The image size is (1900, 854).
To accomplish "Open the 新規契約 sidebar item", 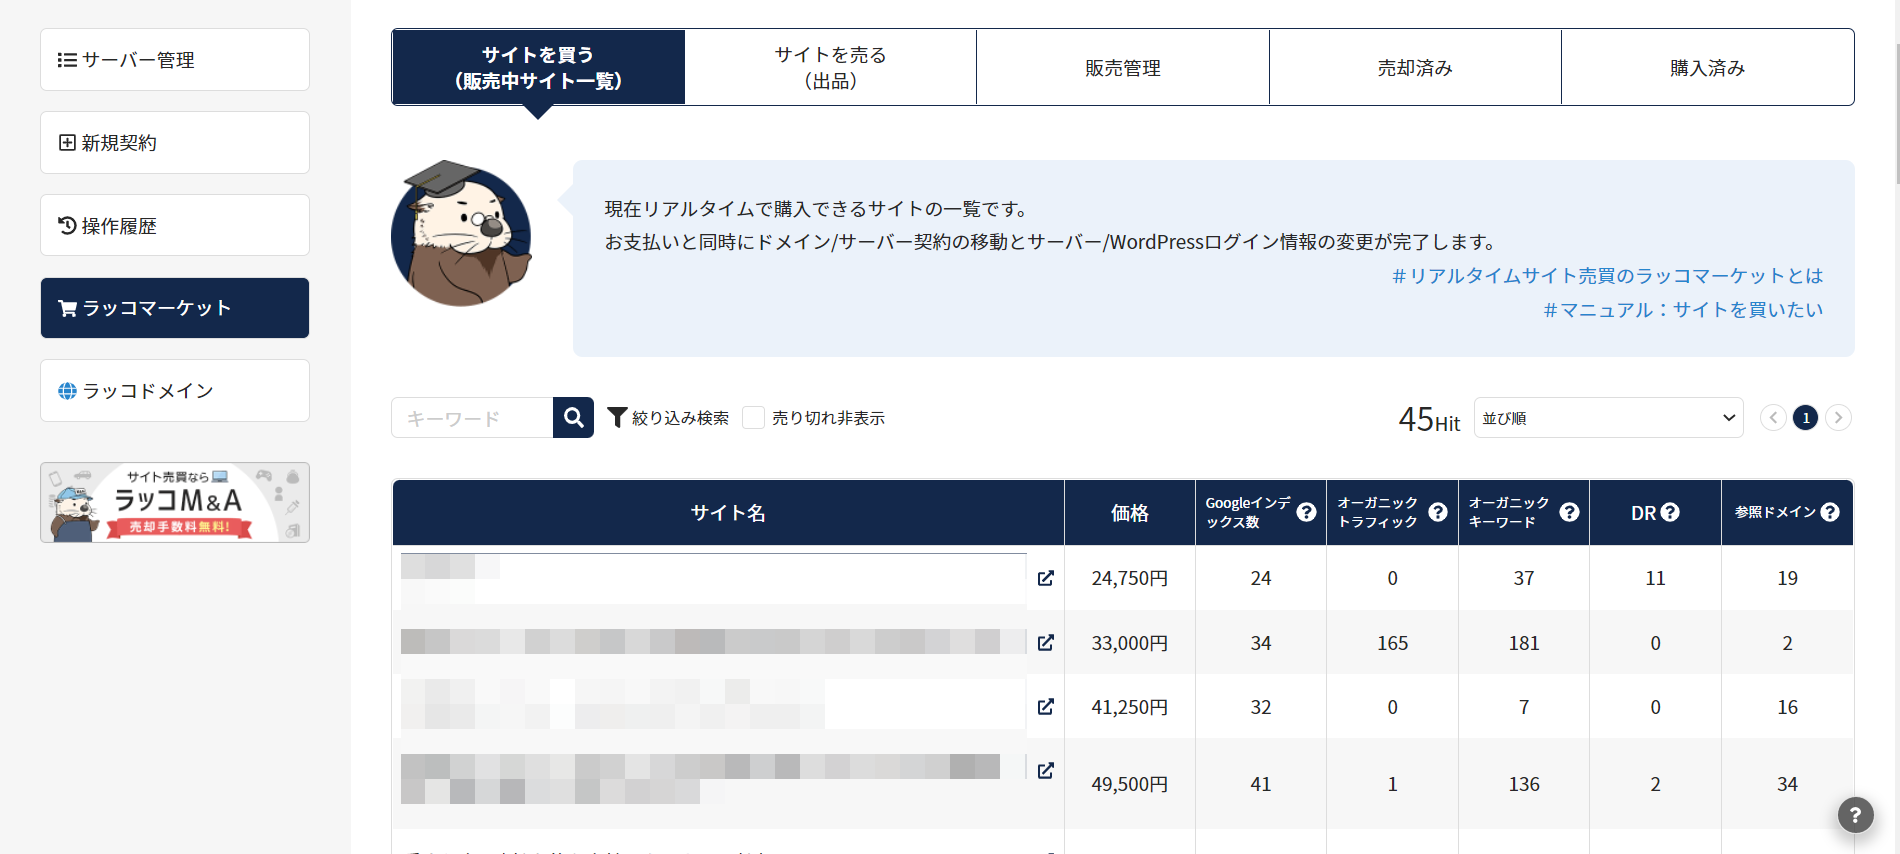I will click(x=175, y=143).
